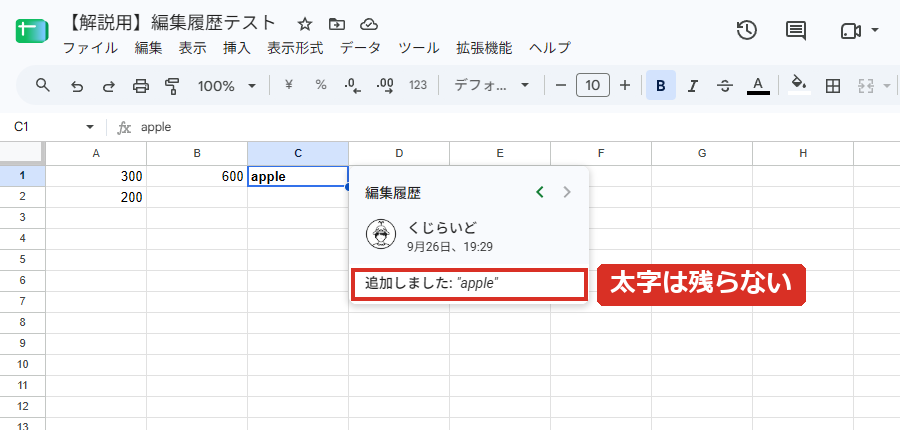Click the くじらいど editor name
This screenshot has height=430, width=900.
click(x=442, y=227)
